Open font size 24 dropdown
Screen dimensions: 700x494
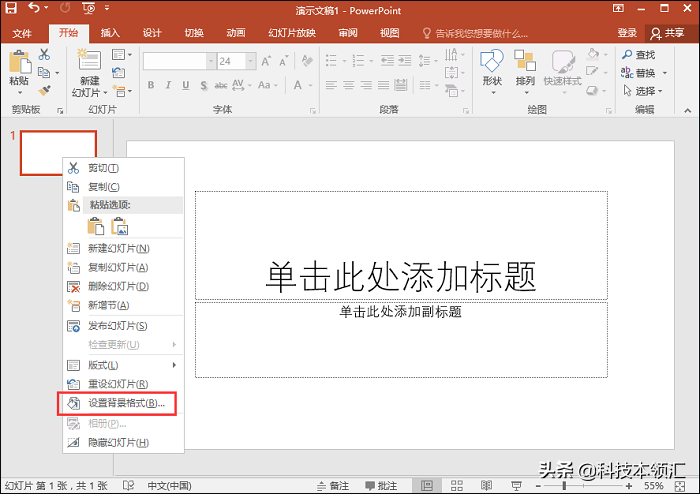[x=250, y=61]
